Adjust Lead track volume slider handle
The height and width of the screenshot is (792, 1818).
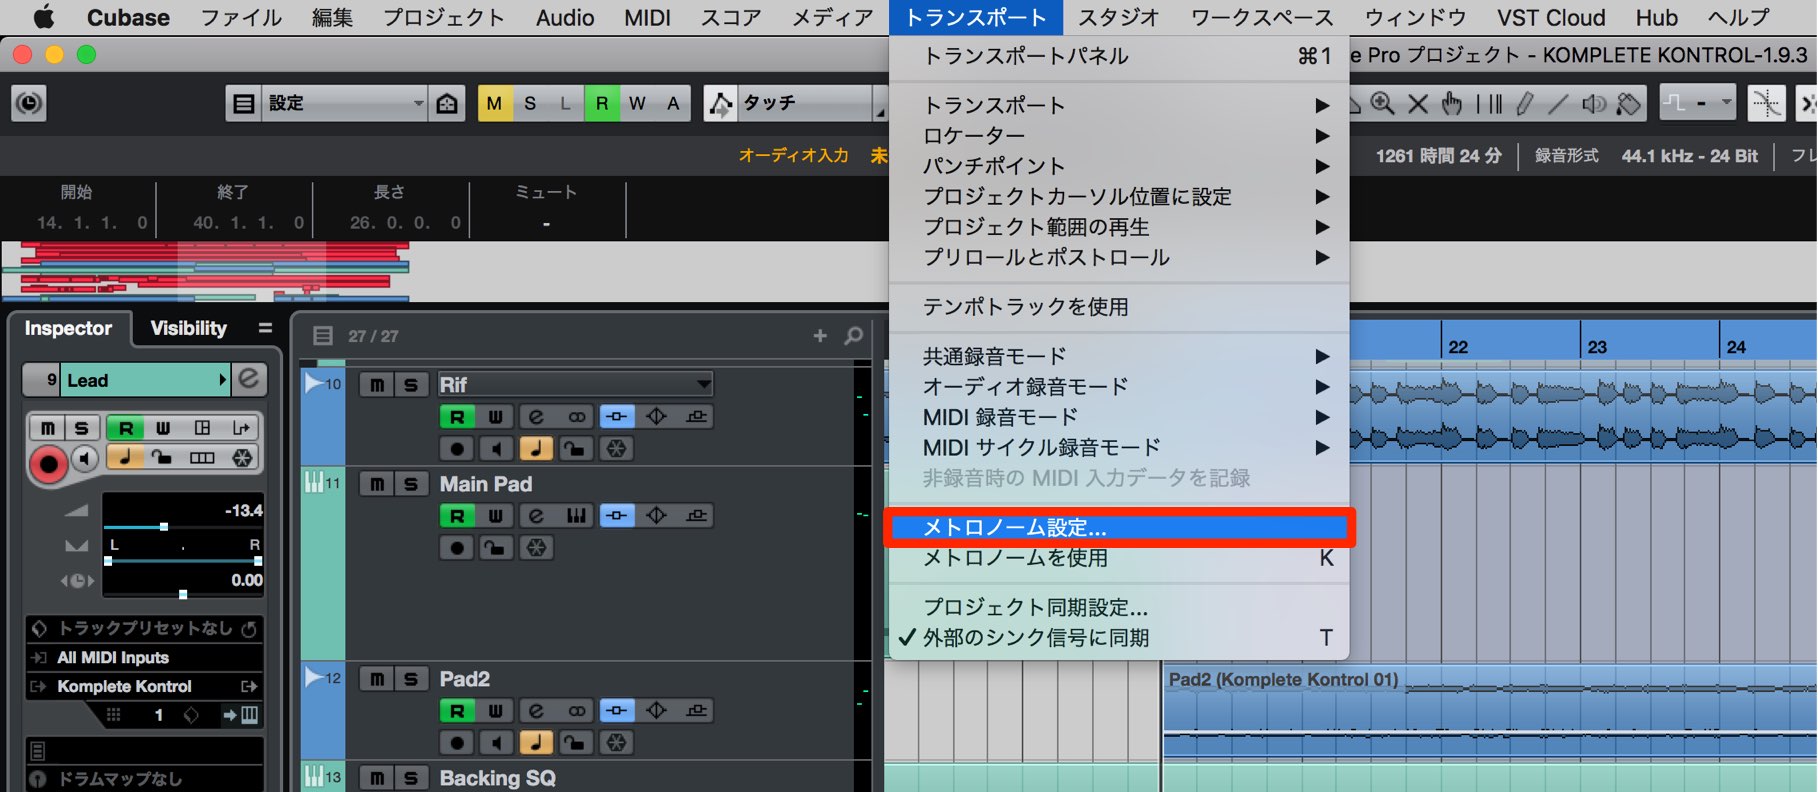tap(164, 526)
